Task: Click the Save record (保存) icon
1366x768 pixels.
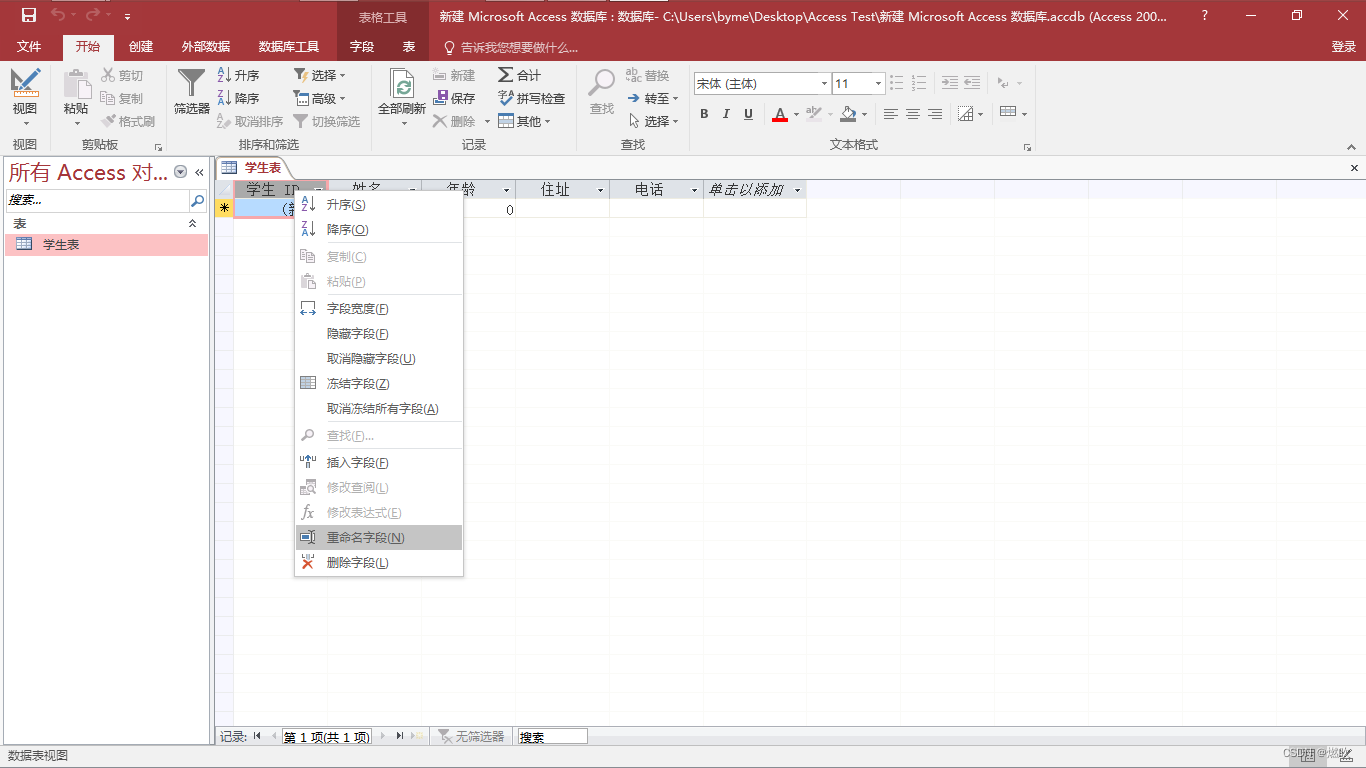Action: pos(454,98)
